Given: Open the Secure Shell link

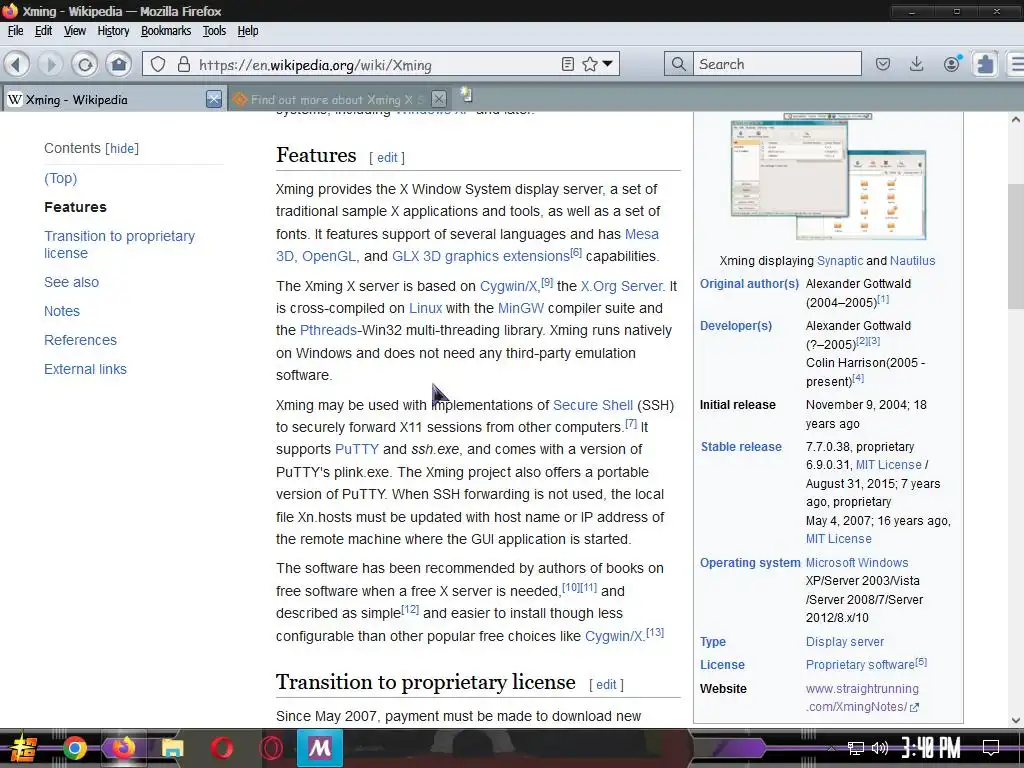Looking at the screenshot, I should [593, 405].
